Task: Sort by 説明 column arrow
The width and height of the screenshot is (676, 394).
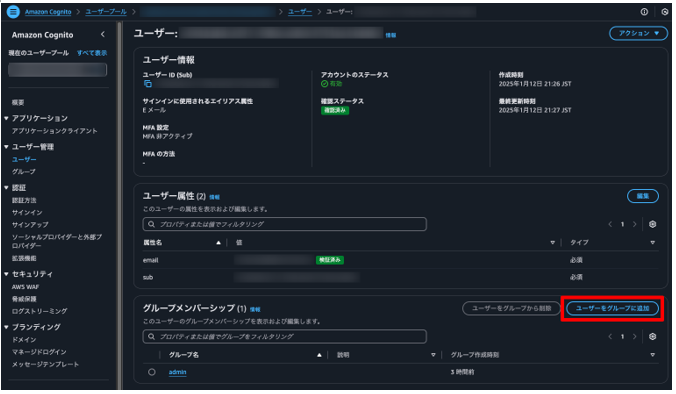Action: [433, 355]
